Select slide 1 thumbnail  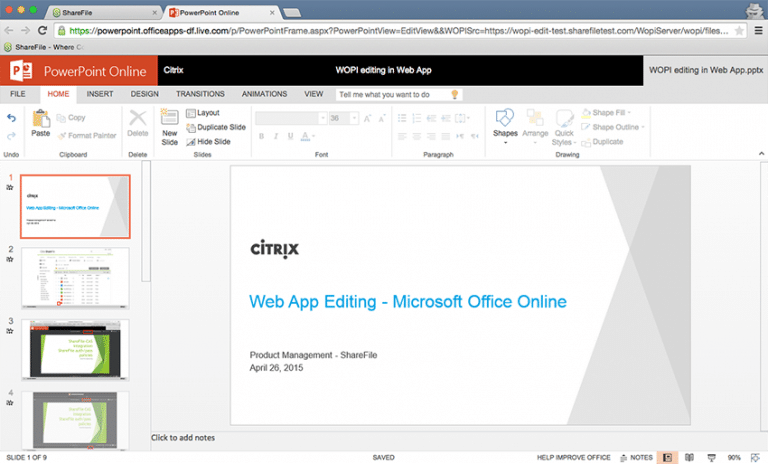point(75,207)
